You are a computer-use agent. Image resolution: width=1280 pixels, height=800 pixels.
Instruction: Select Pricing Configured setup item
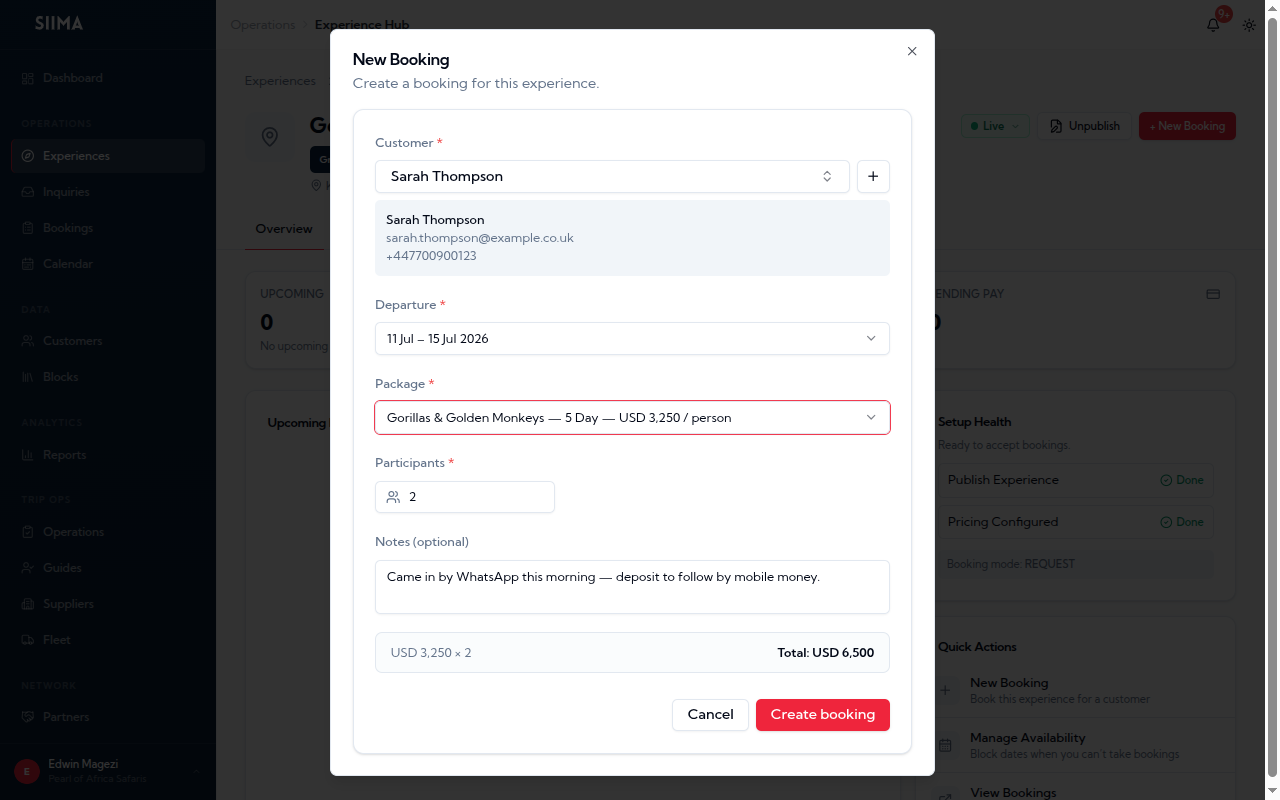pos(1076,522)
